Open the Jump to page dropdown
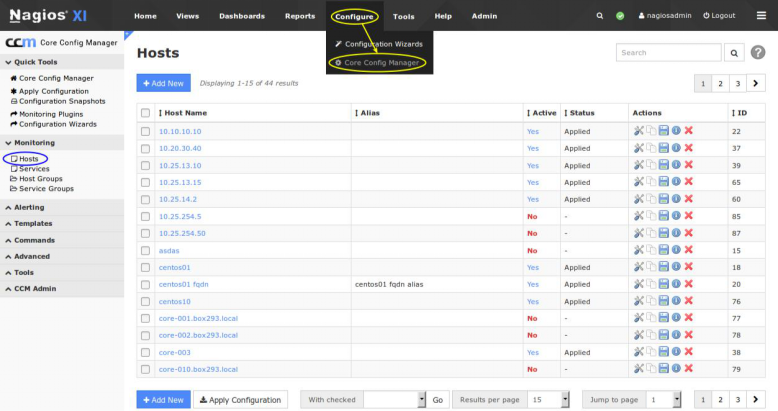 [x=663, y=400]
